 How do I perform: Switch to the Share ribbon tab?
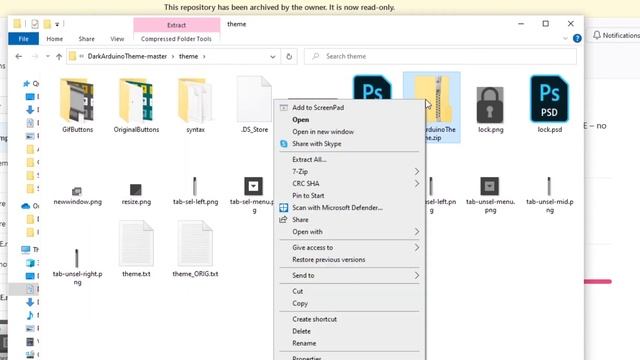87,39
